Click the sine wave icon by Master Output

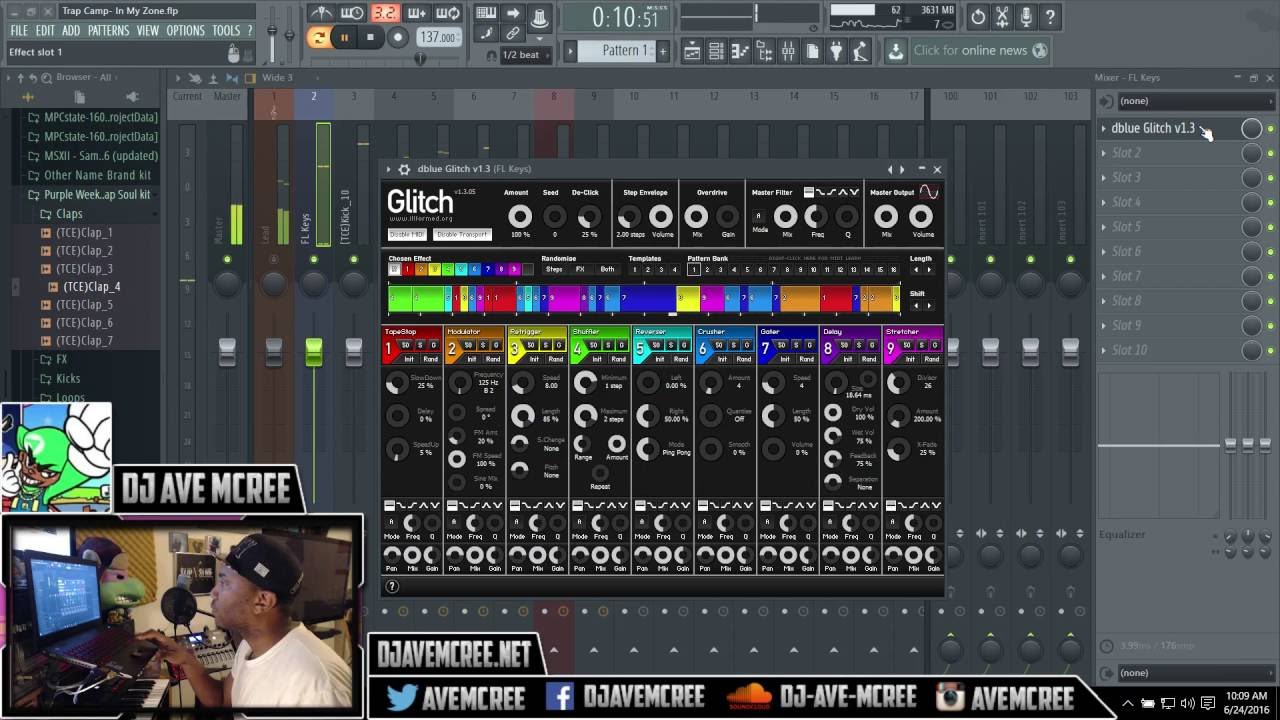pos(929,192)
